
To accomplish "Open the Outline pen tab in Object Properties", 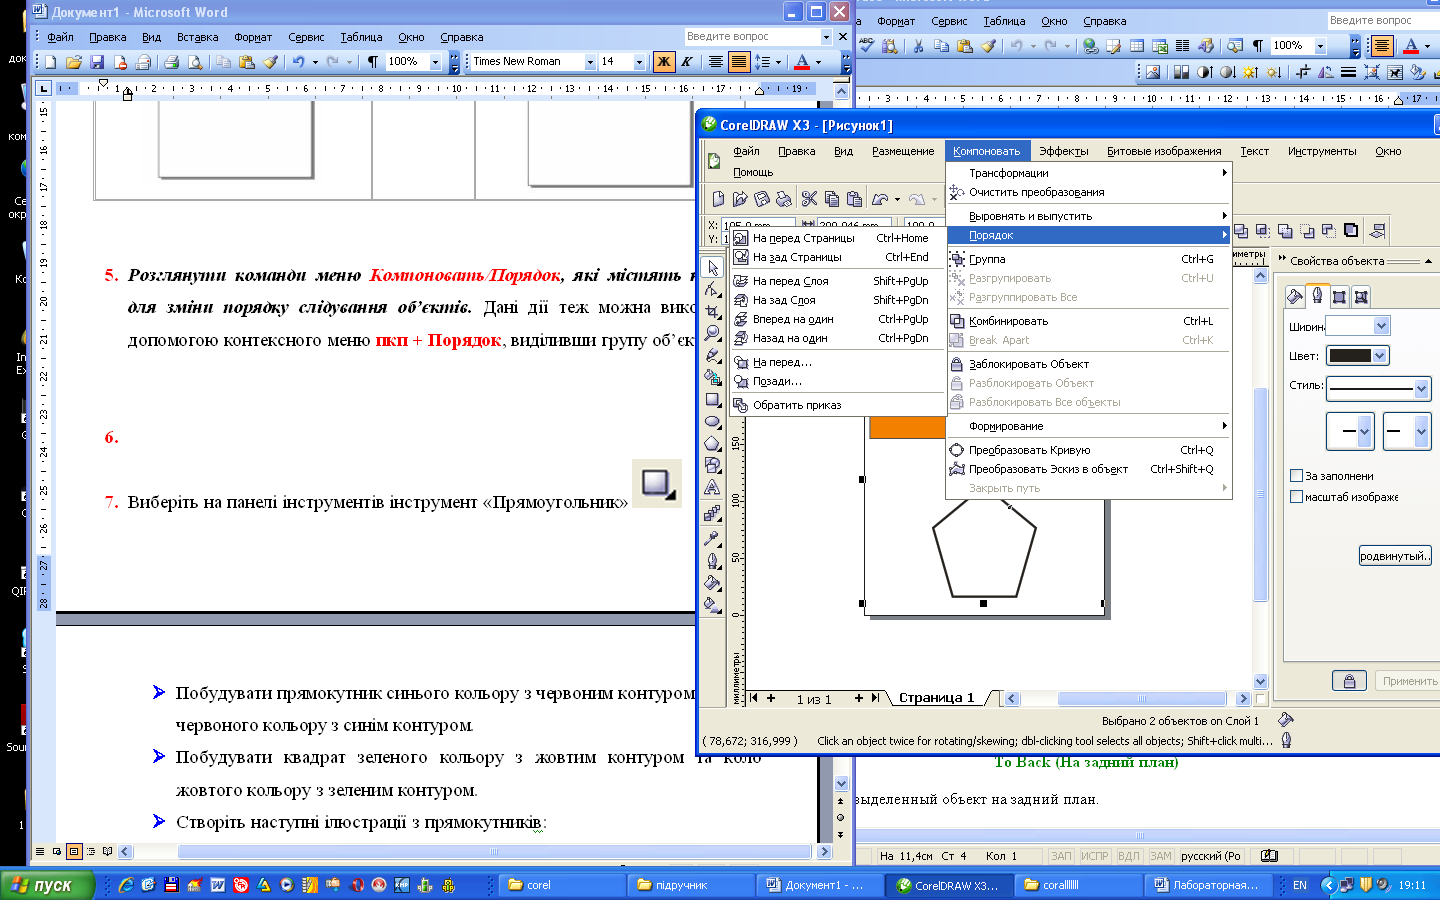I will click(1317, 296).
